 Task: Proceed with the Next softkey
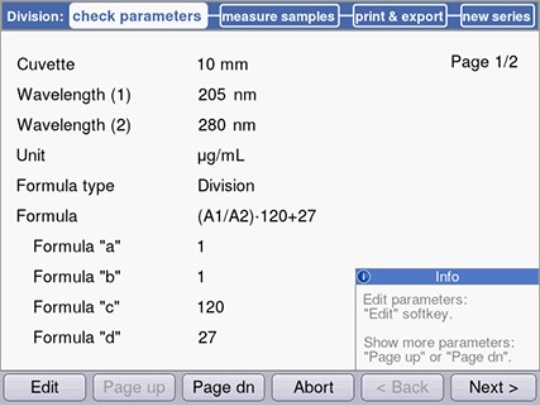pos(493,387)
